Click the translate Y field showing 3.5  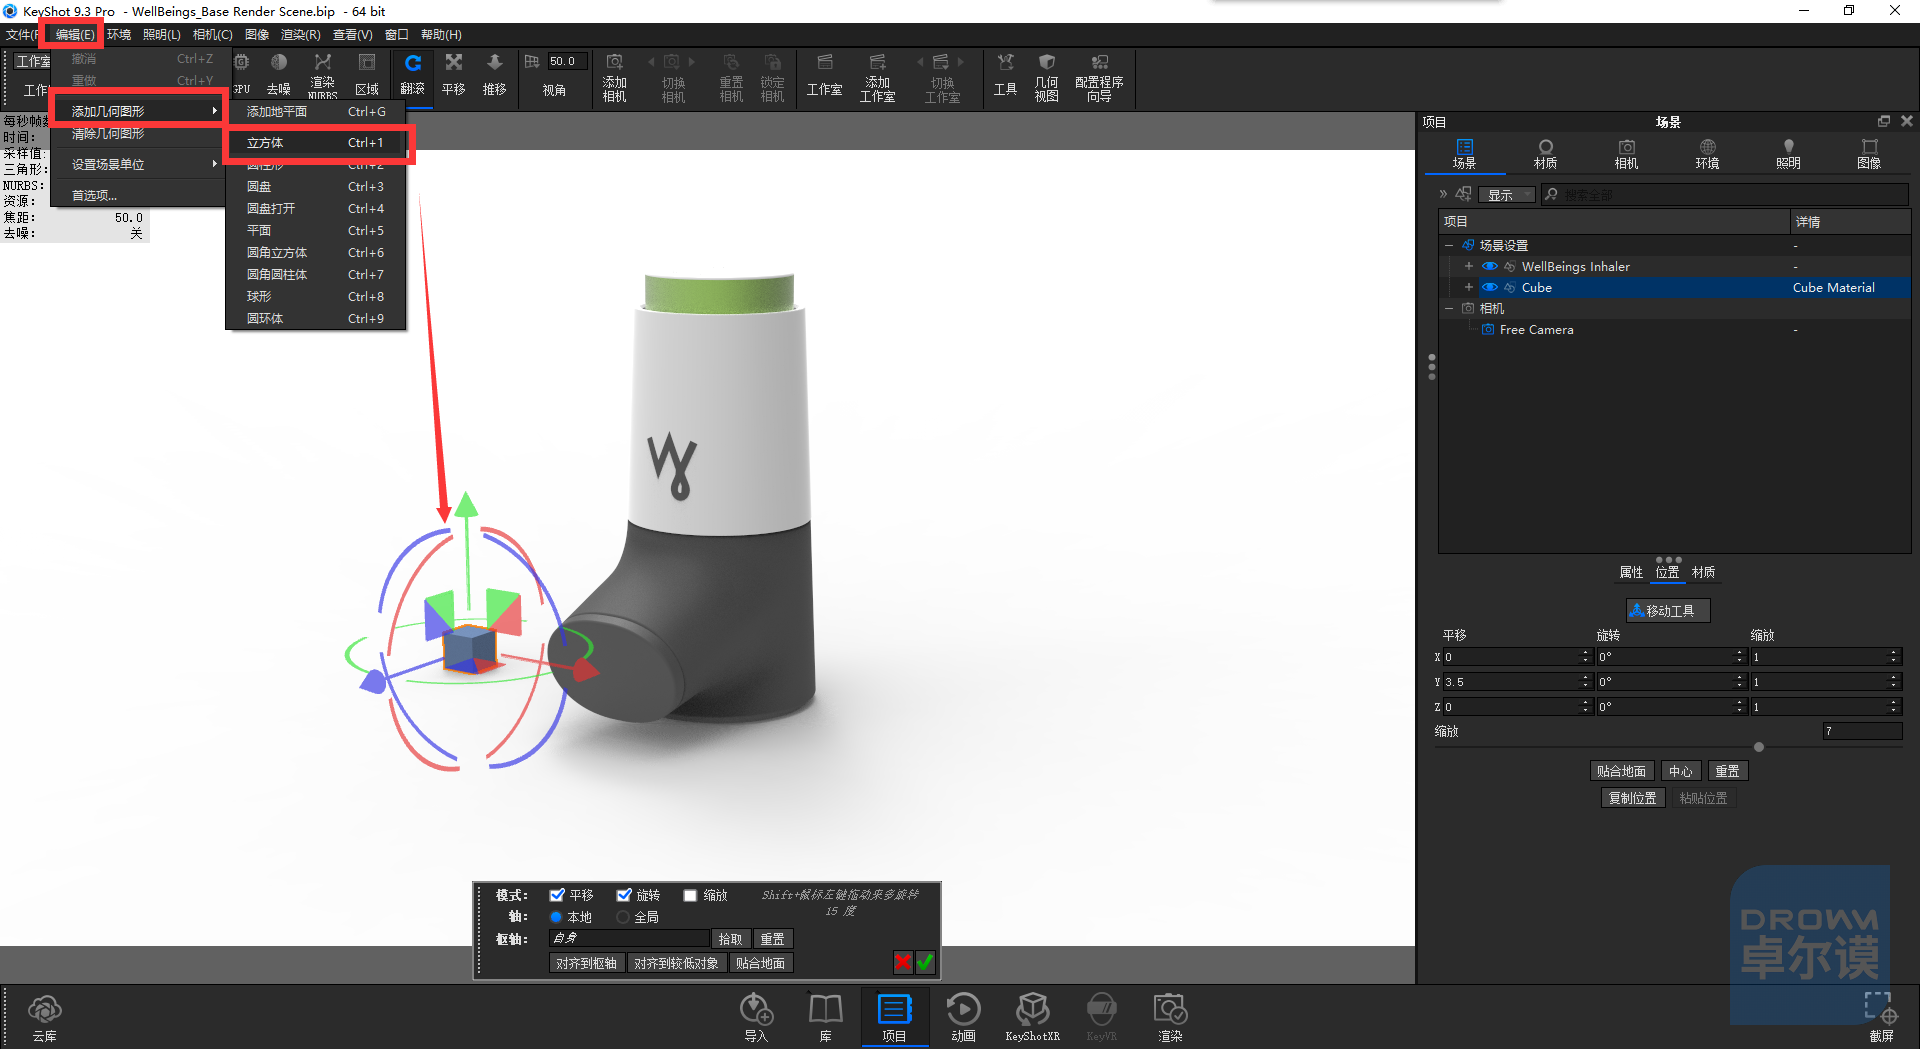click(1511, 682)
